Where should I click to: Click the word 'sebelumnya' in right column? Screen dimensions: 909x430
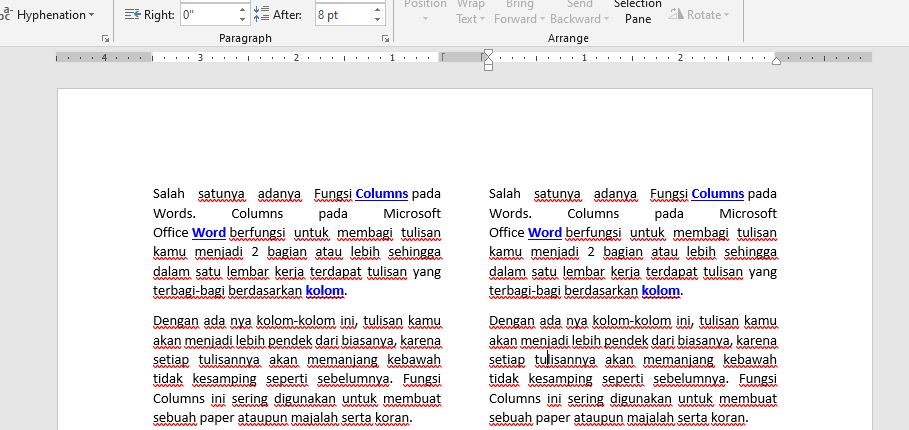pos(689,379)
